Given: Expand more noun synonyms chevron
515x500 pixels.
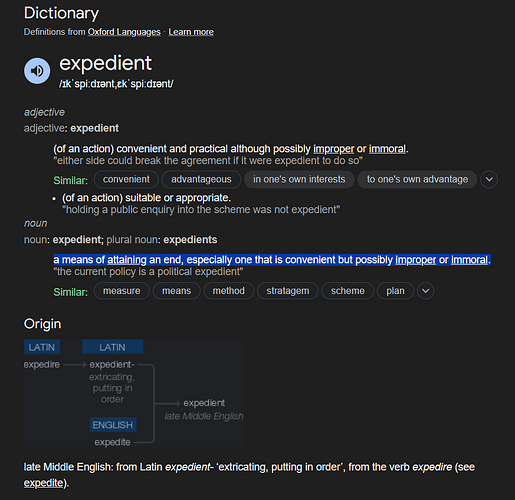Looking at the screenshot, I should [x=426, y=291].
